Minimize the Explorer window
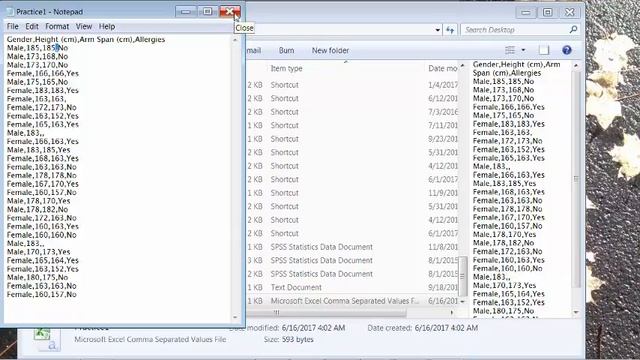Screen dimensions: 640x360 click(526, 12)
